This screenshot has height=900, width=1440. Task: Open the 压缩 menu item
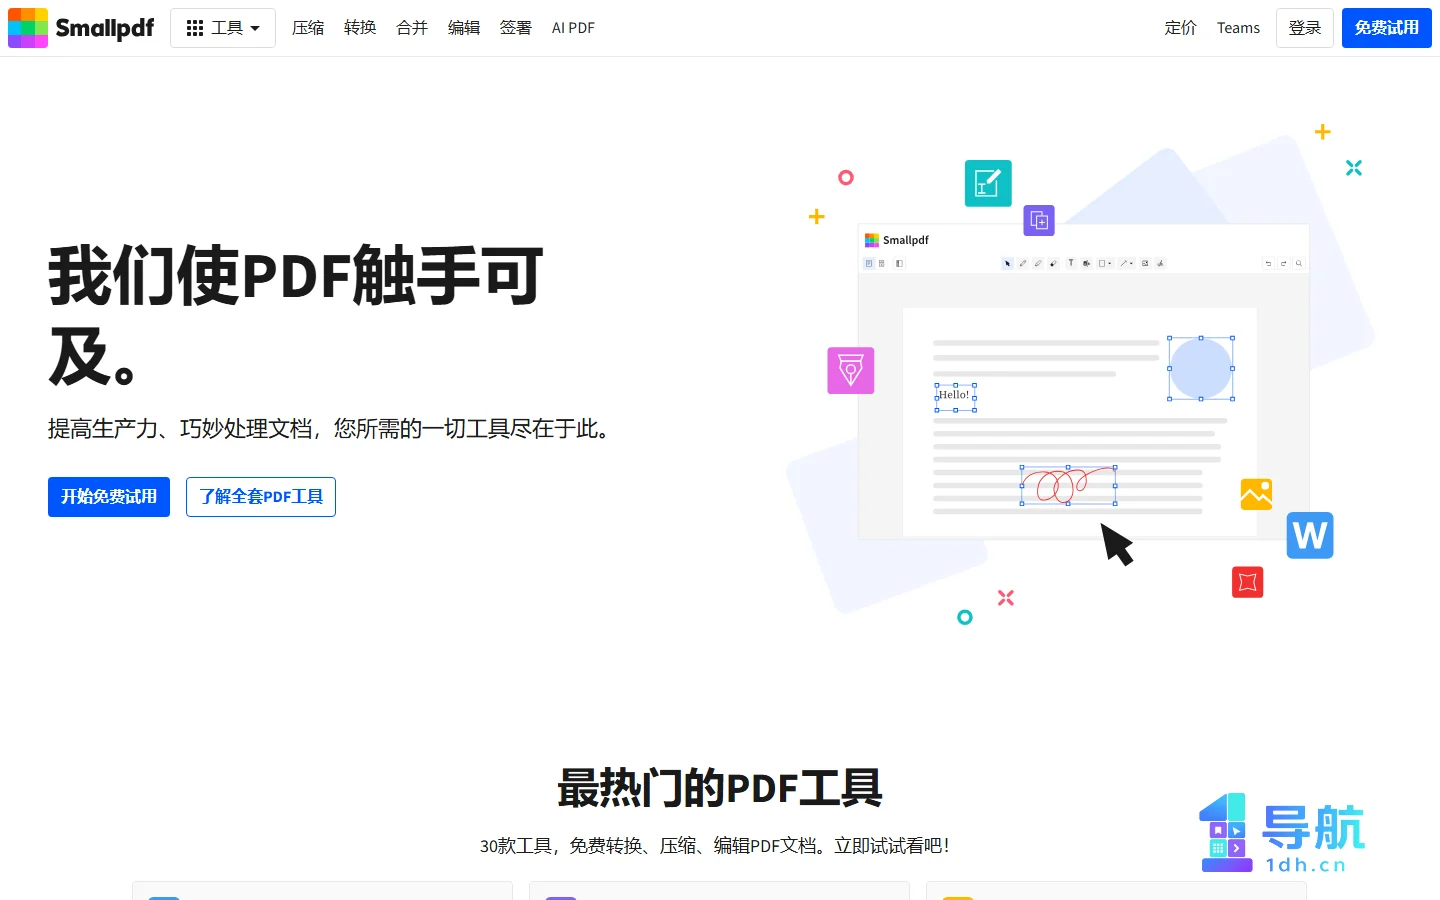[308, 28]
